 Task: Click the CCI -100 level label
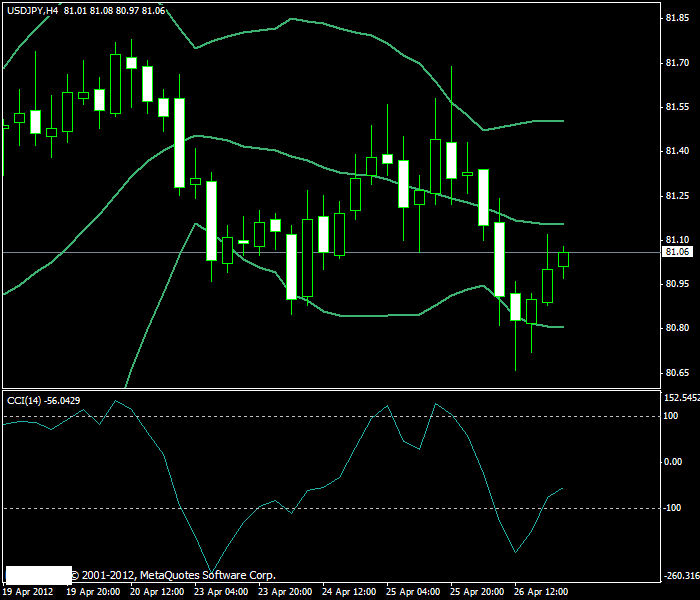(x=672, y=508)
